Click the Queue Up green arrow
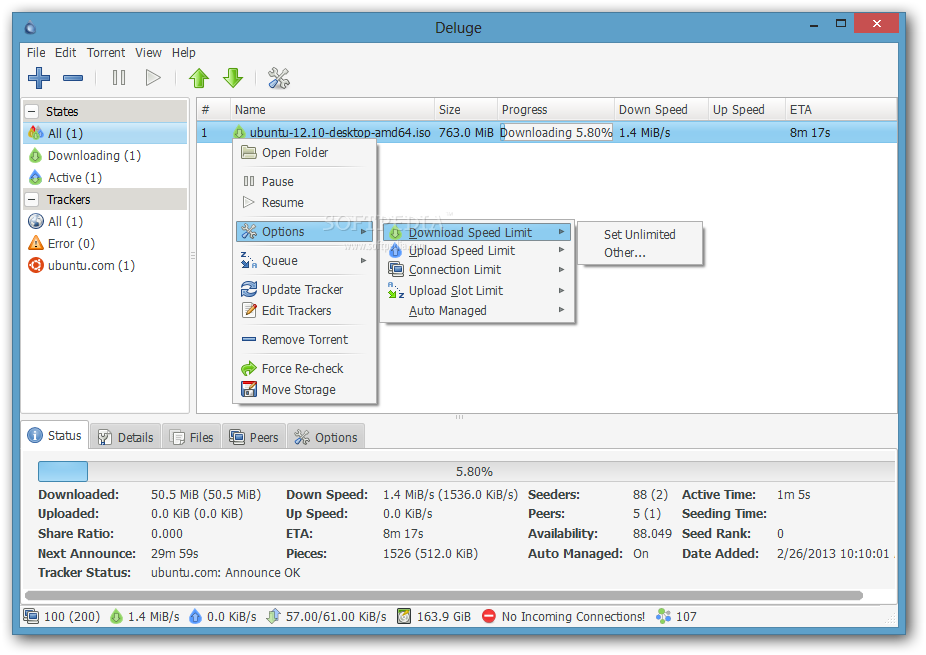 (x=199, y=78)
